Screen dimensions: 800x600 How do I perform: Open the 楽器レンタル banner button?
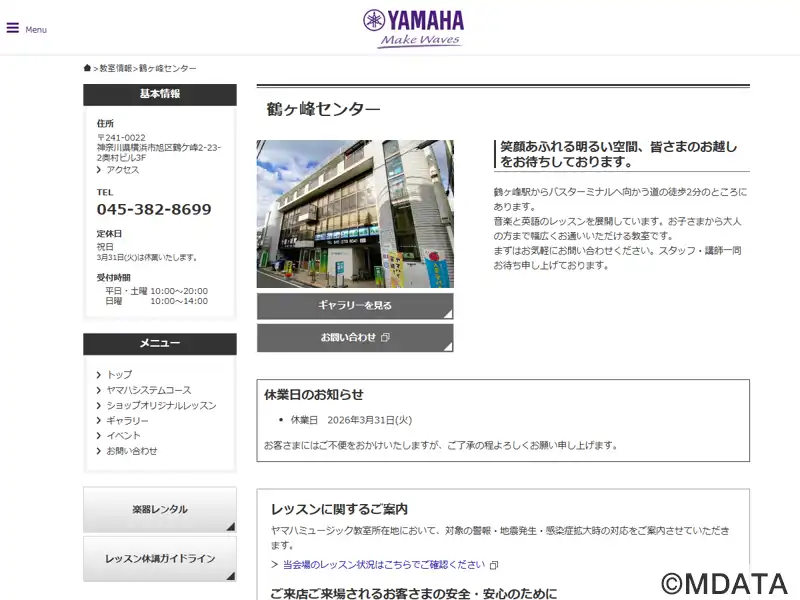pos(160,510)
